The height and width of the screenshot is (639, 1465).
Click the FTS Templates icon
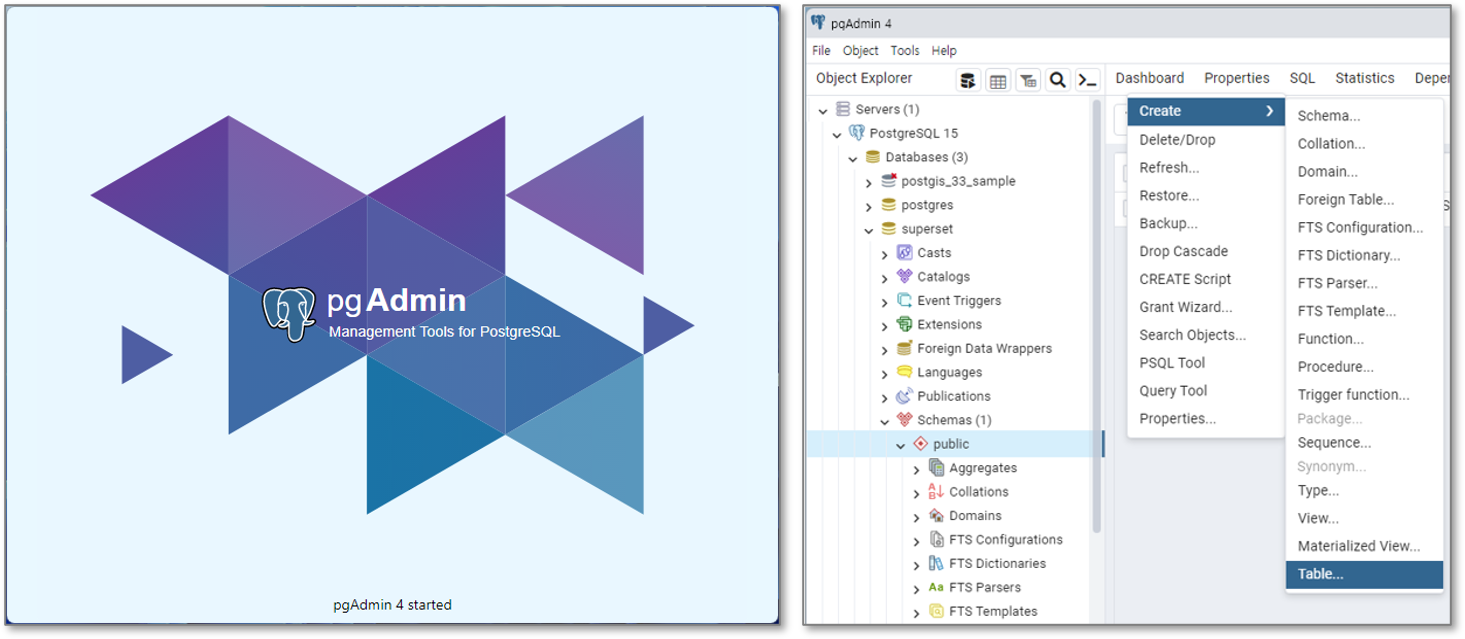(x=937, y=611)
